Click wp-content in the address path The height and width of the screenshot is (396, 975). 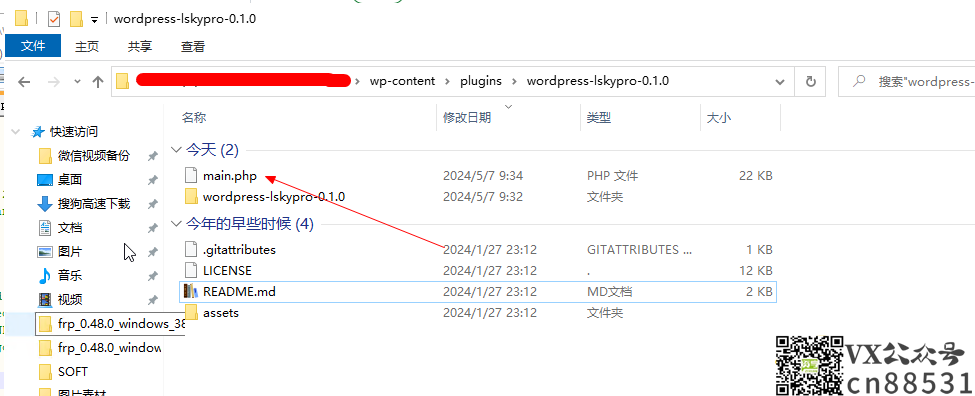pos(402,81)
